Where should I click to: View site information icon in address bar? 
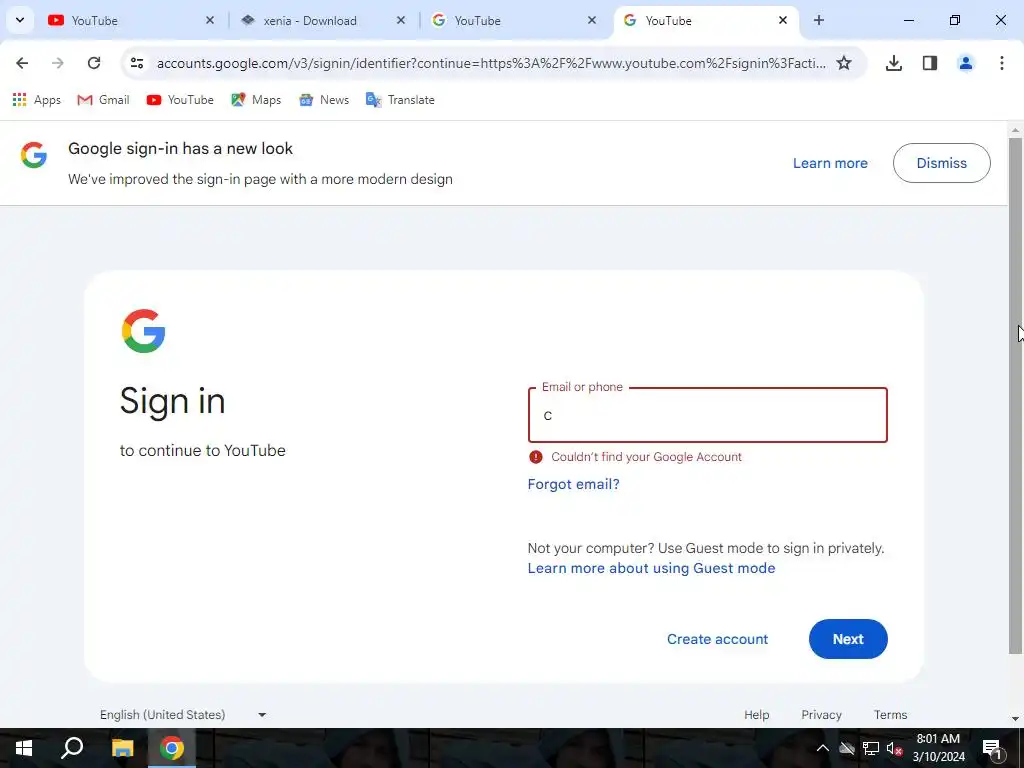pyautogui.click(x=136, y=63)
